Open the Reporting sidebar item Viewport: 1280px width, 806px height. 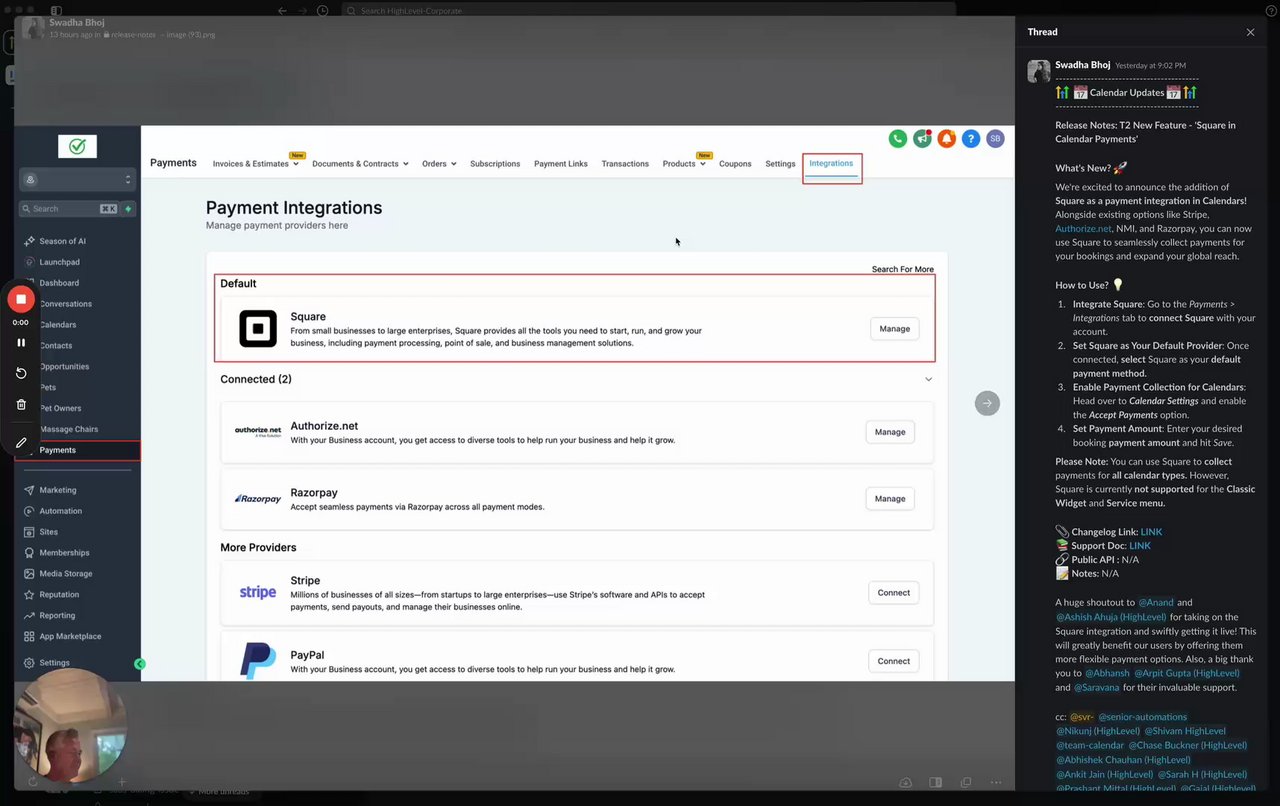pos(57,616)
